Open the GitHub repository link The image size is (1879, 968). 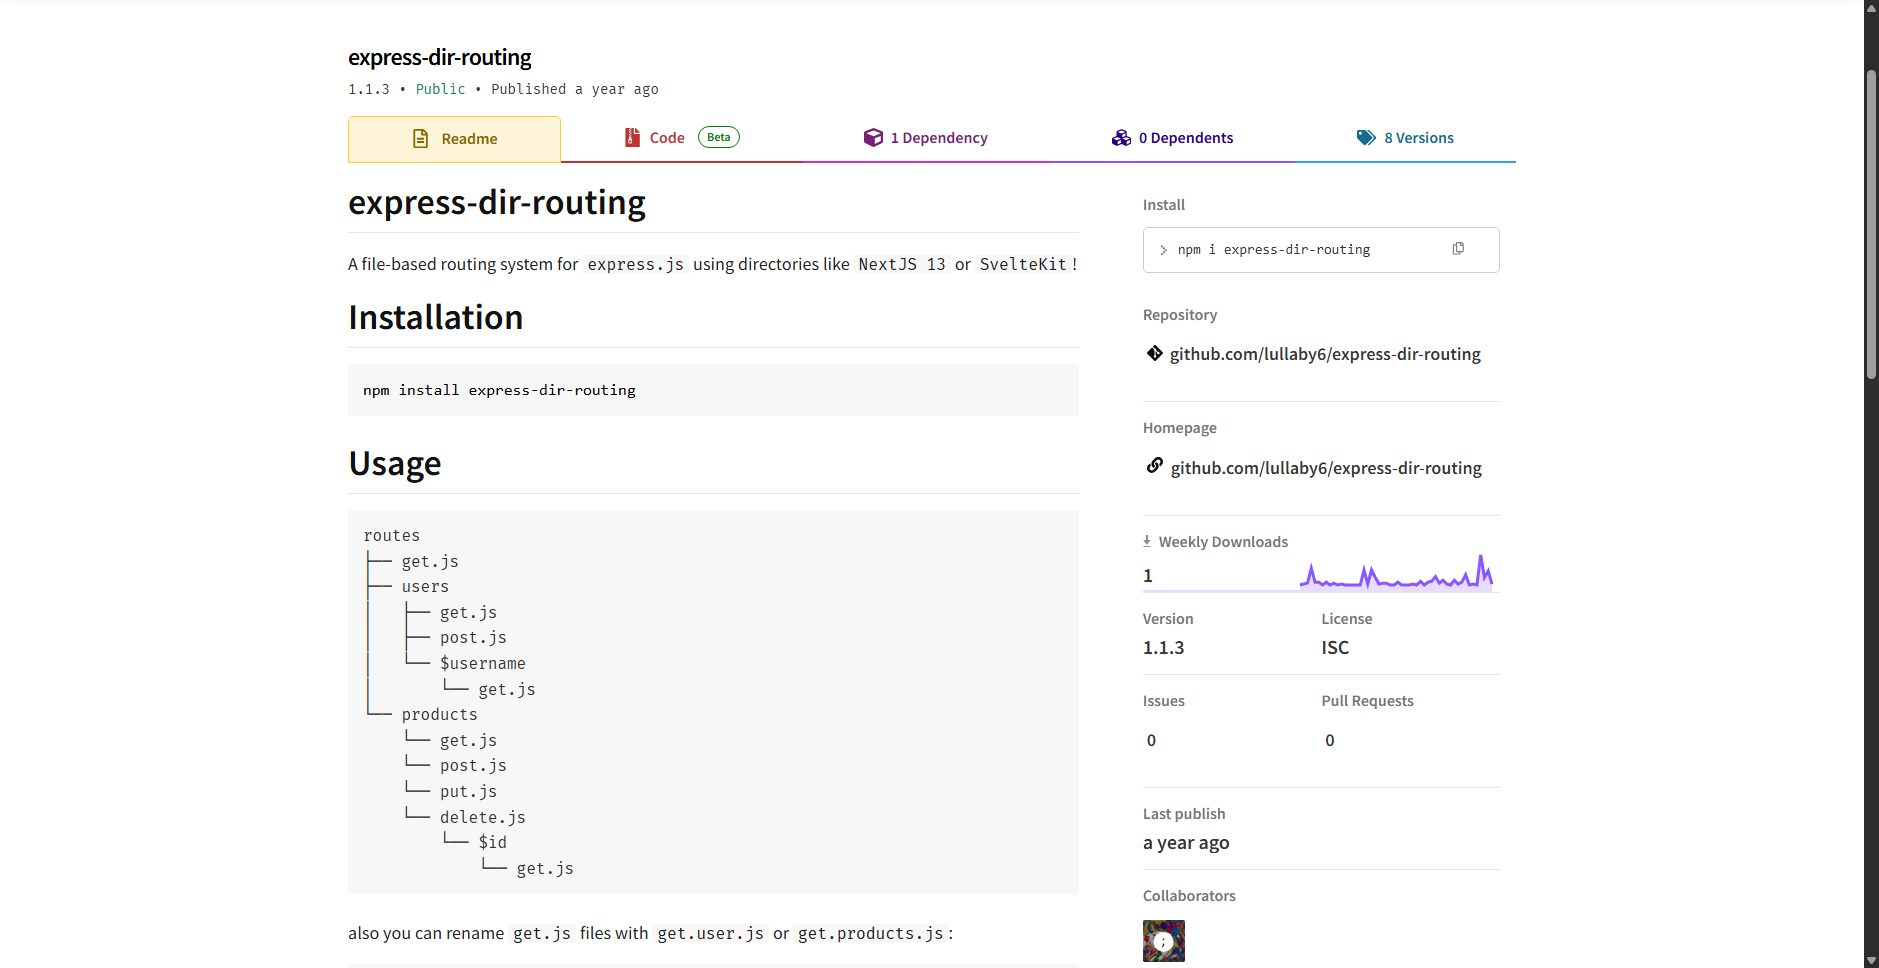(1325, 354)
